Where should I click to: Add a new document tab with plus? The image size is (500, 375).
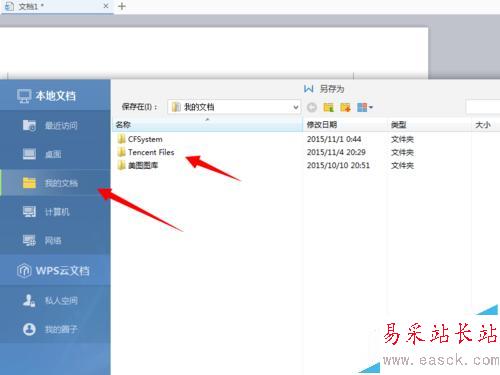click(122, 6)
